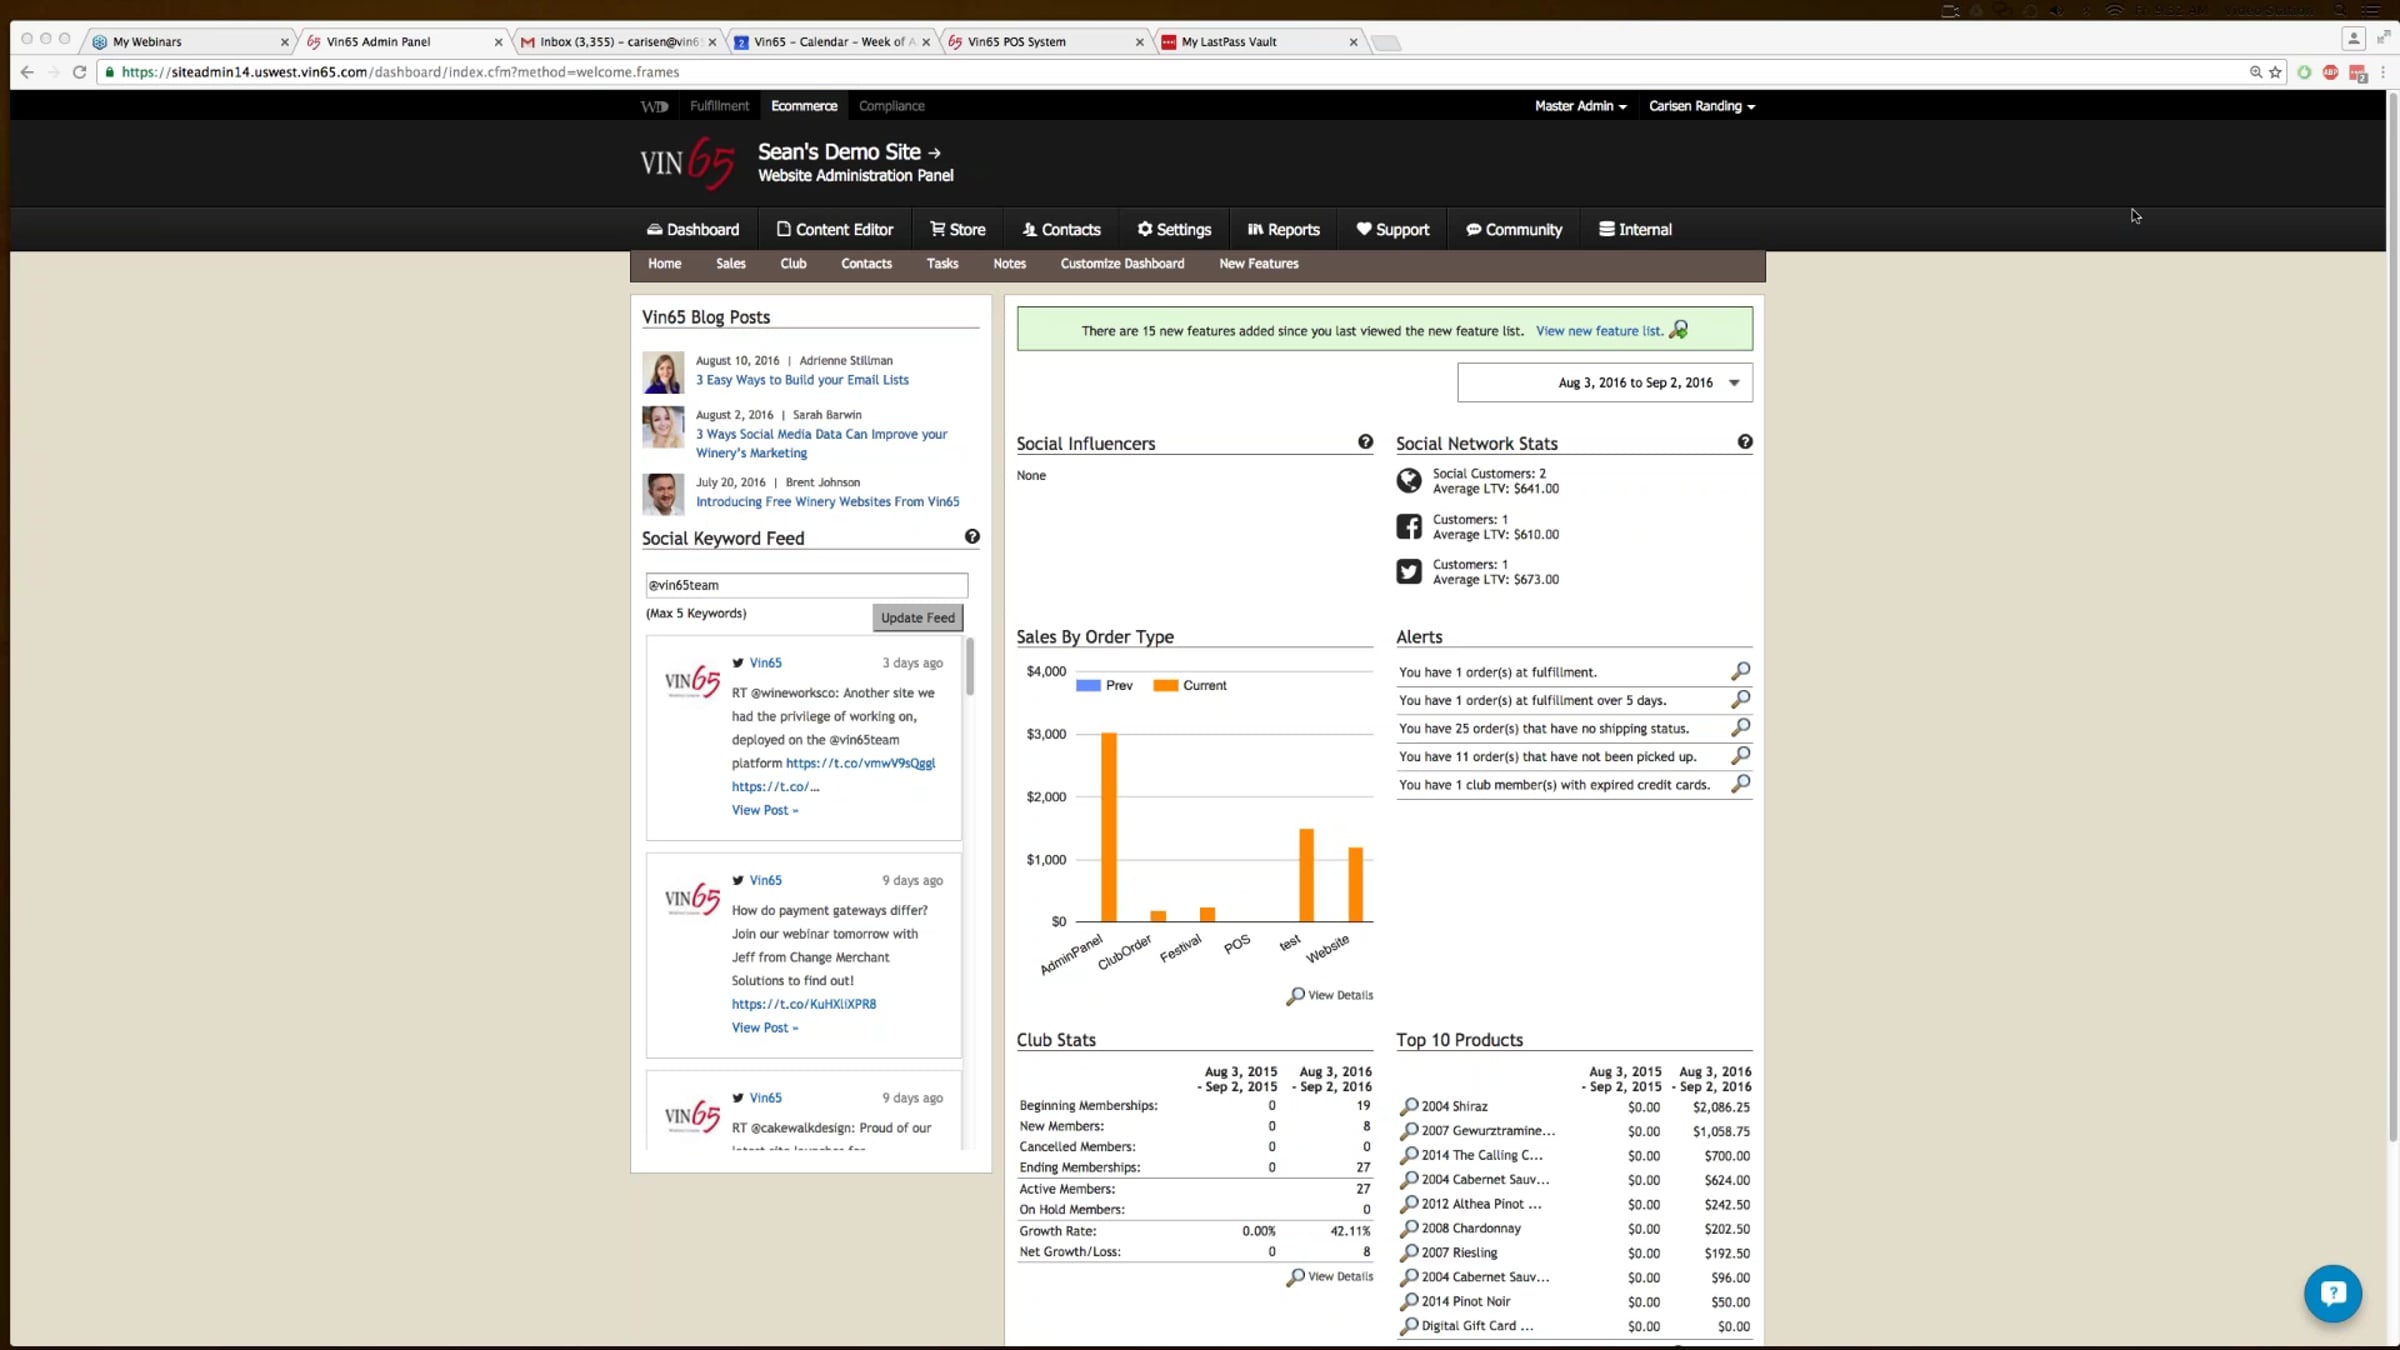
Task: Select the Club dashboard tab
Action: (x=793, y=263)
